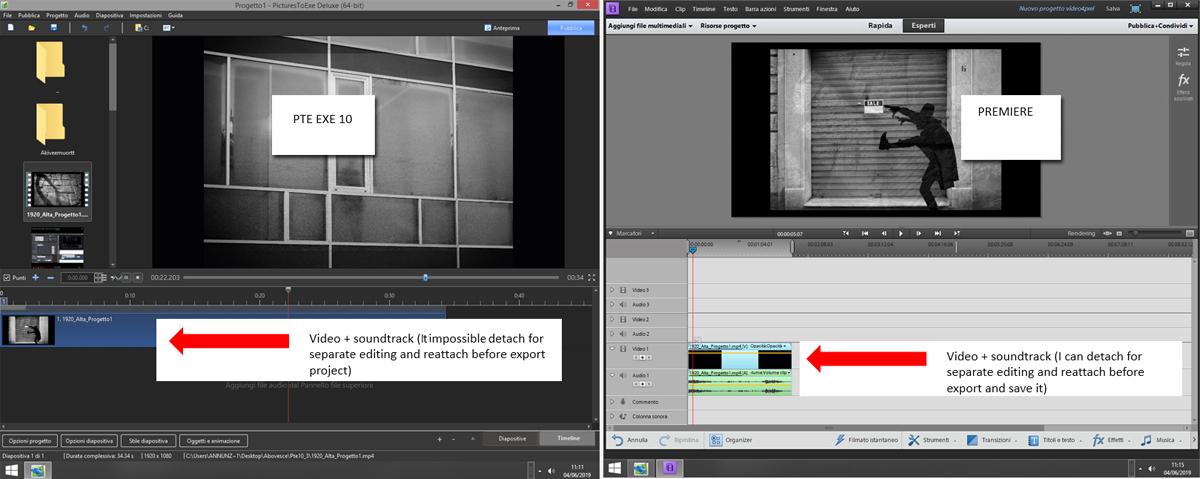The width and height of the screenshot is (1200, 479).
Task: Open Opzioni diapositiva in PicturesToExe
Action: (89, 440)
